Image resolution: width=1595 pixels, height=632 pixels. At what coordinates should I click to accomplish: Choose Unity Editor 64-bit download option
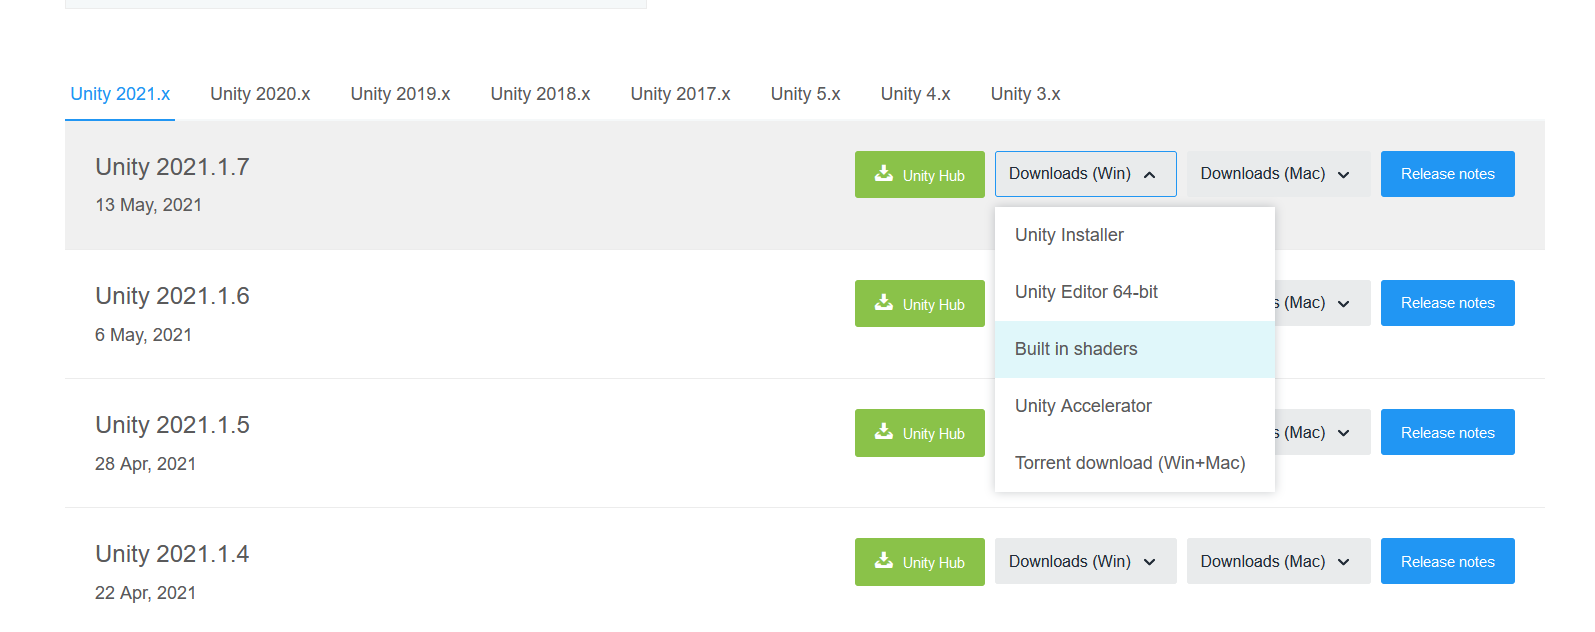(1086, 292)
